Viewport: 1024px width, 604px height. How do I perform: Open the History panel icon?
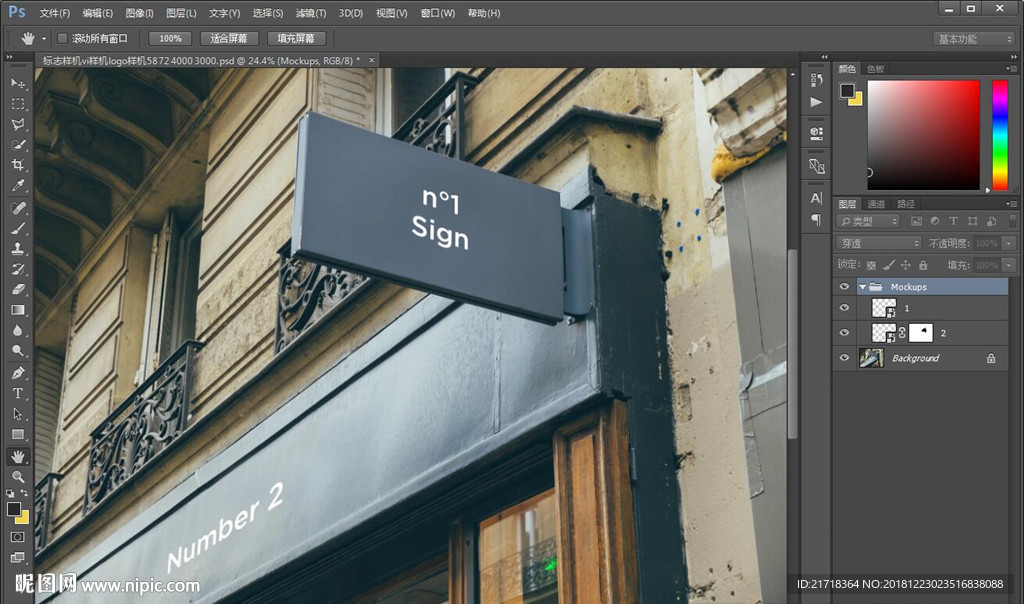click(x=817, y=79)
